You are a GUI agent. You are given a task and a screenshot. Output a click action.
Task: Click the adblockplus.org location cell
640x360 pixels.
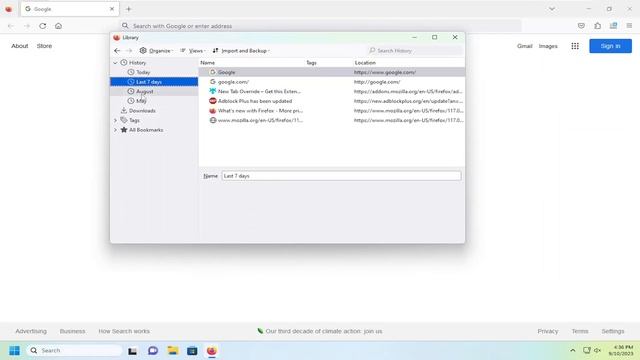408,101
